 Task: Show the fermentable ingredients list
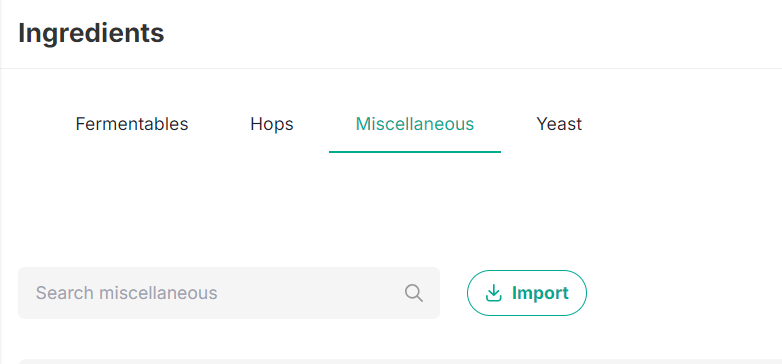132,124
